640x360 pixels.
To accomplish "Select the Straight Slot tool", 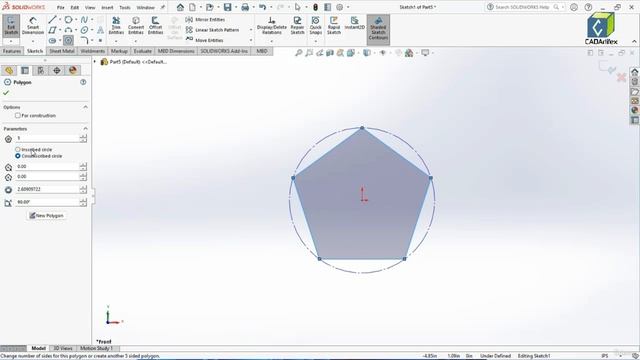I will click(52, 40).
